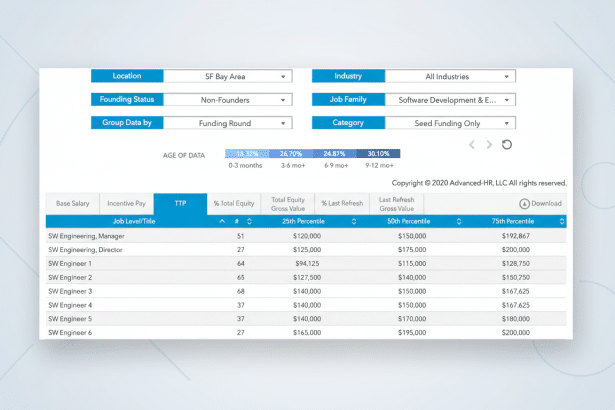Click the 25th Percentile column header

click(x=303, y=221)
